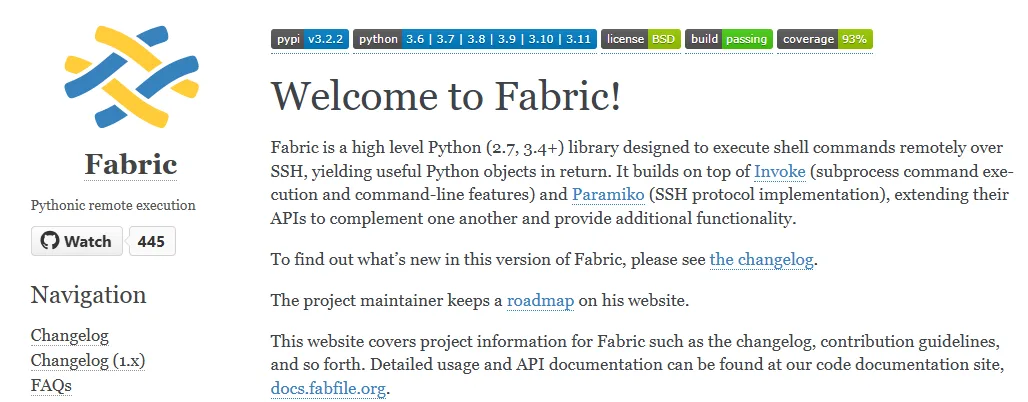Click the Navigation sidebar heading
The height and width of the screenshot is (402, 1028).
tap(88, 295)
